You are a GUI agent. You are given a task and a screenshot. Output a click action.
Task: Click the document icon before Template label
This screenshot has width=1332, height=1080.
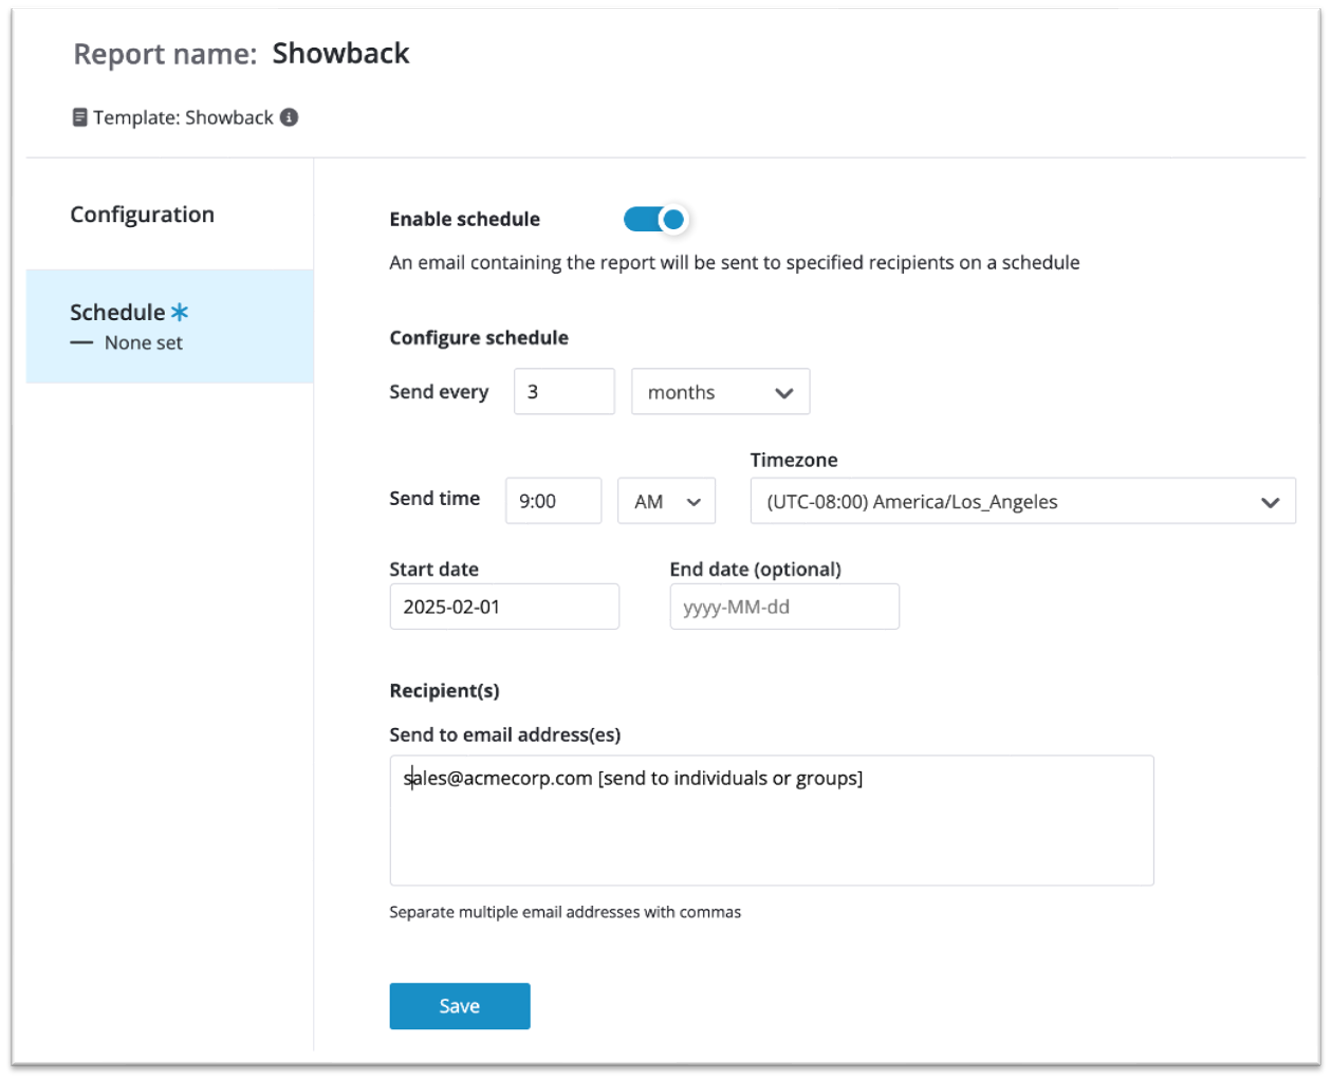(80, 117)
